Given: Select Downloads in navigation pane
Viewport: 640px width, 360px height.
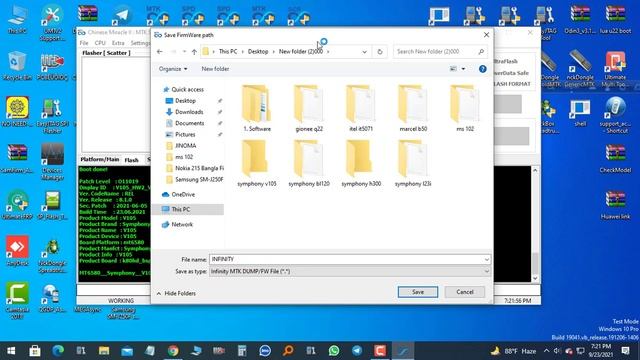Looking at the screenshot, I should pos(189,112).
